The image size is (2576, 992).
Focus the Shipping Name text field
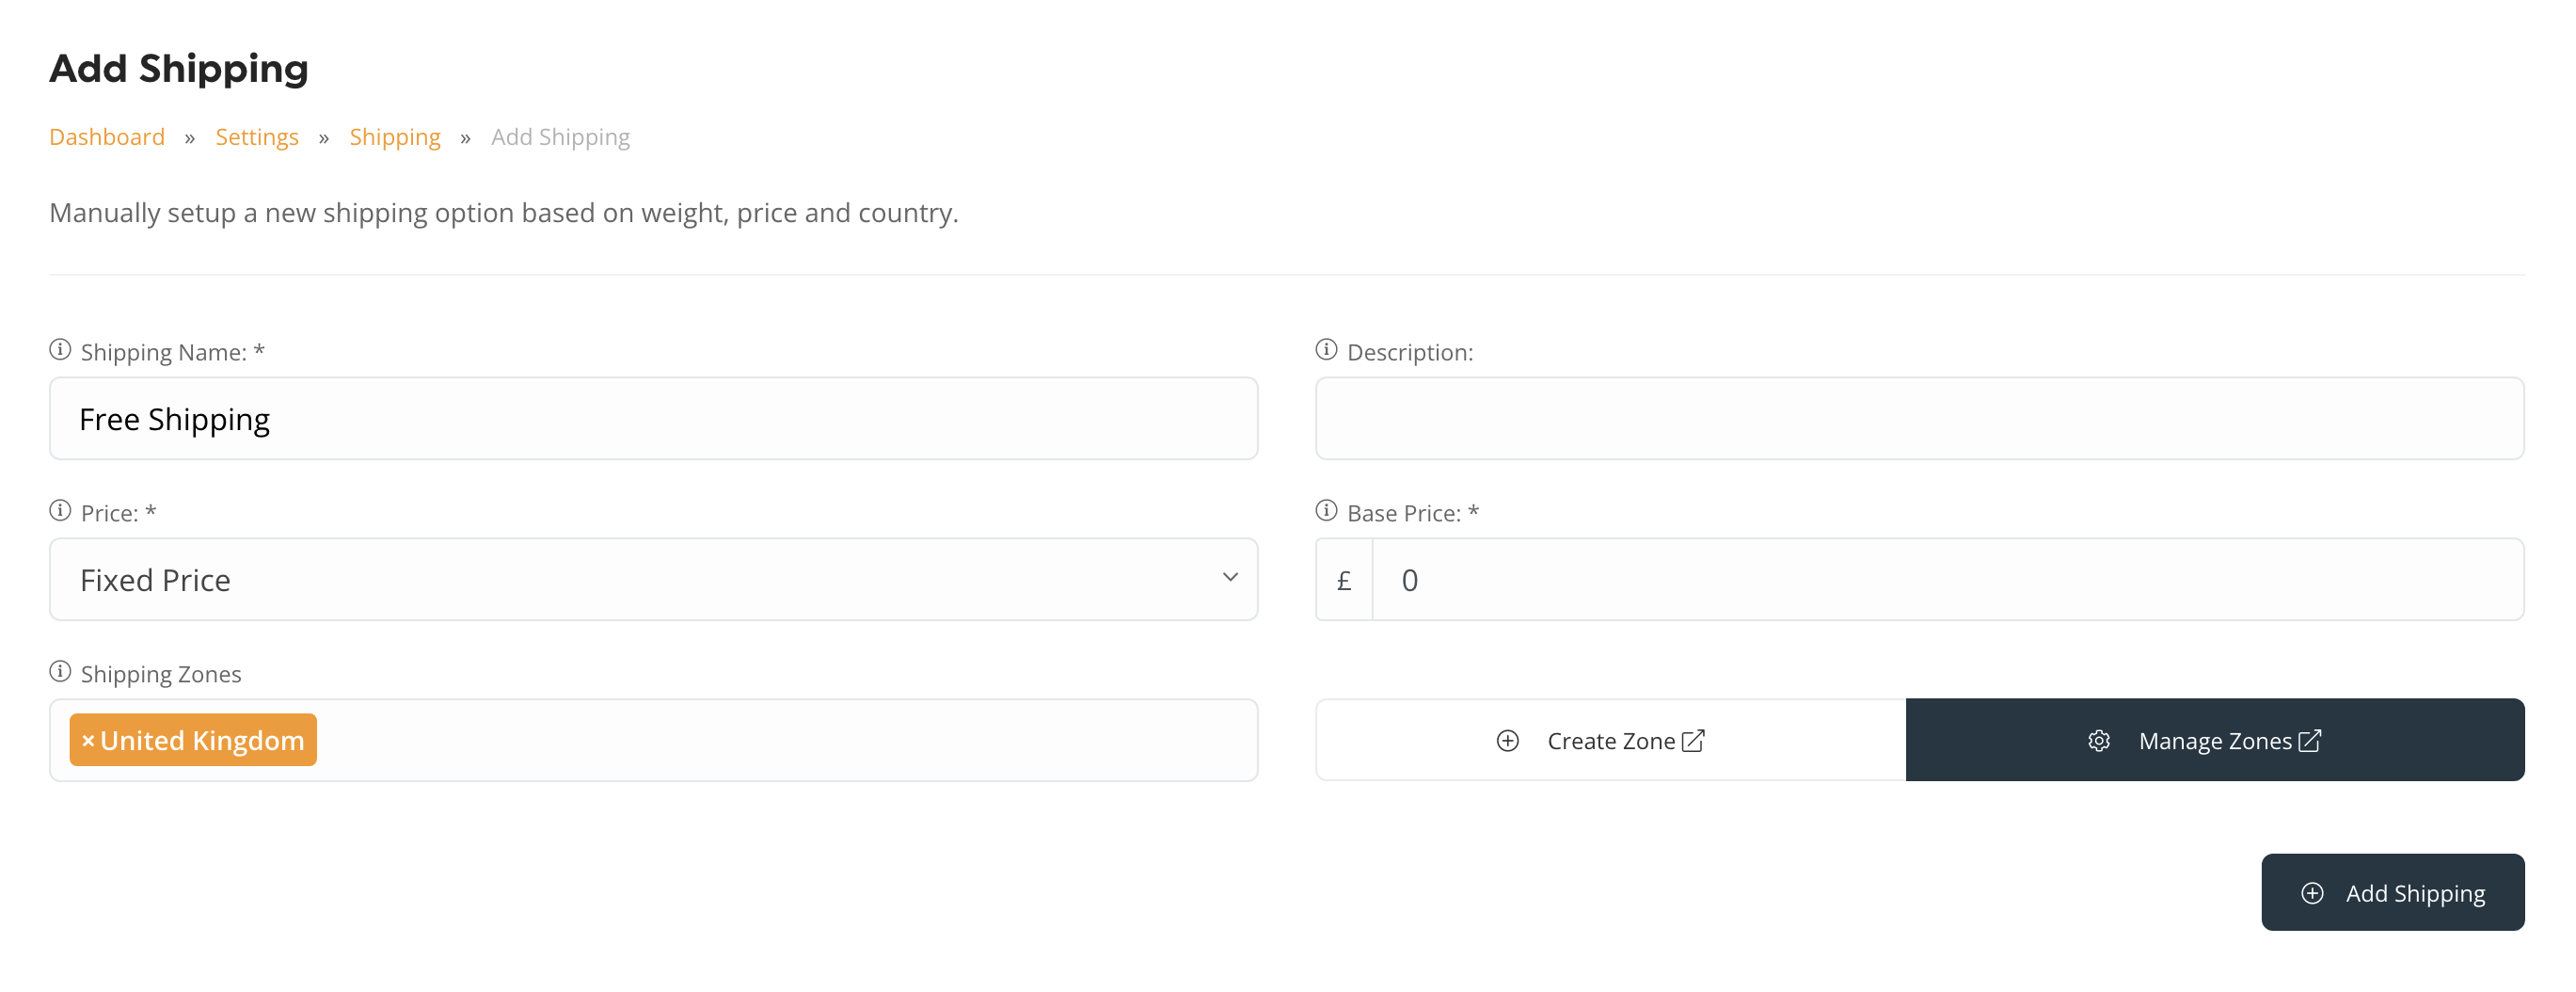(x=653, y=419)
